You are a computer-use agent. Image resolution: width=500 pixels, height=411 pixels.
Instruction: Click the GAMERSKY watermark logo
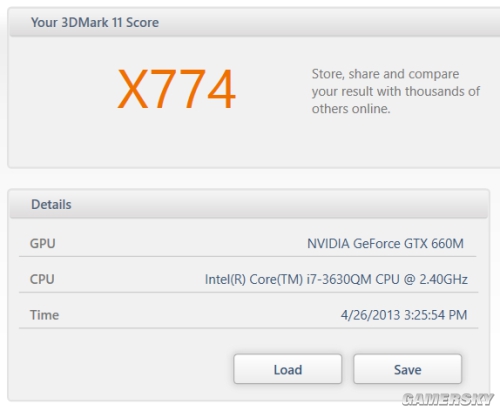point(448,399)
